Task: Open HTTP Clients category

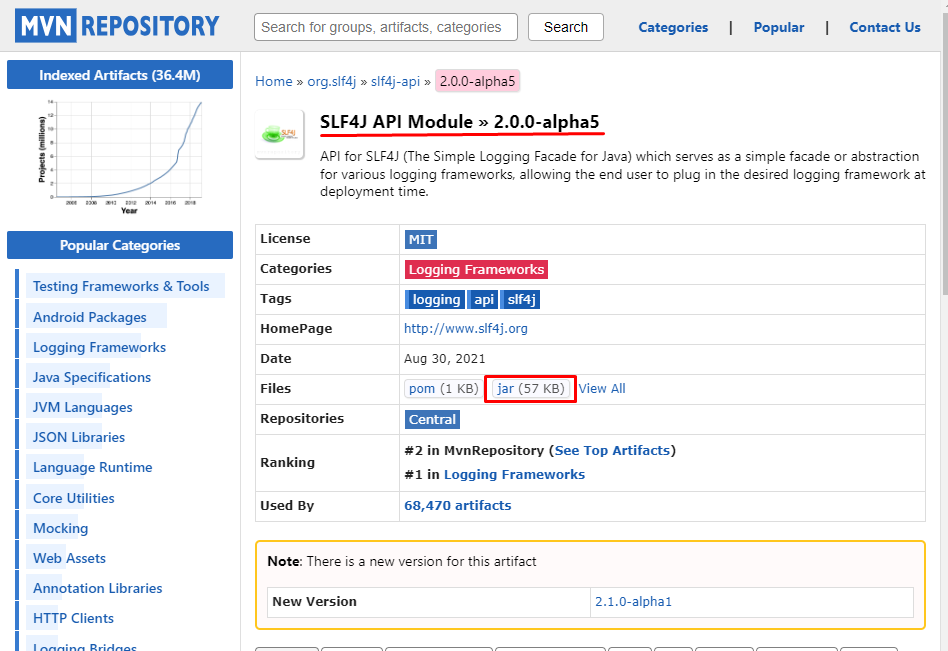Action: click(x=73, y=618)
